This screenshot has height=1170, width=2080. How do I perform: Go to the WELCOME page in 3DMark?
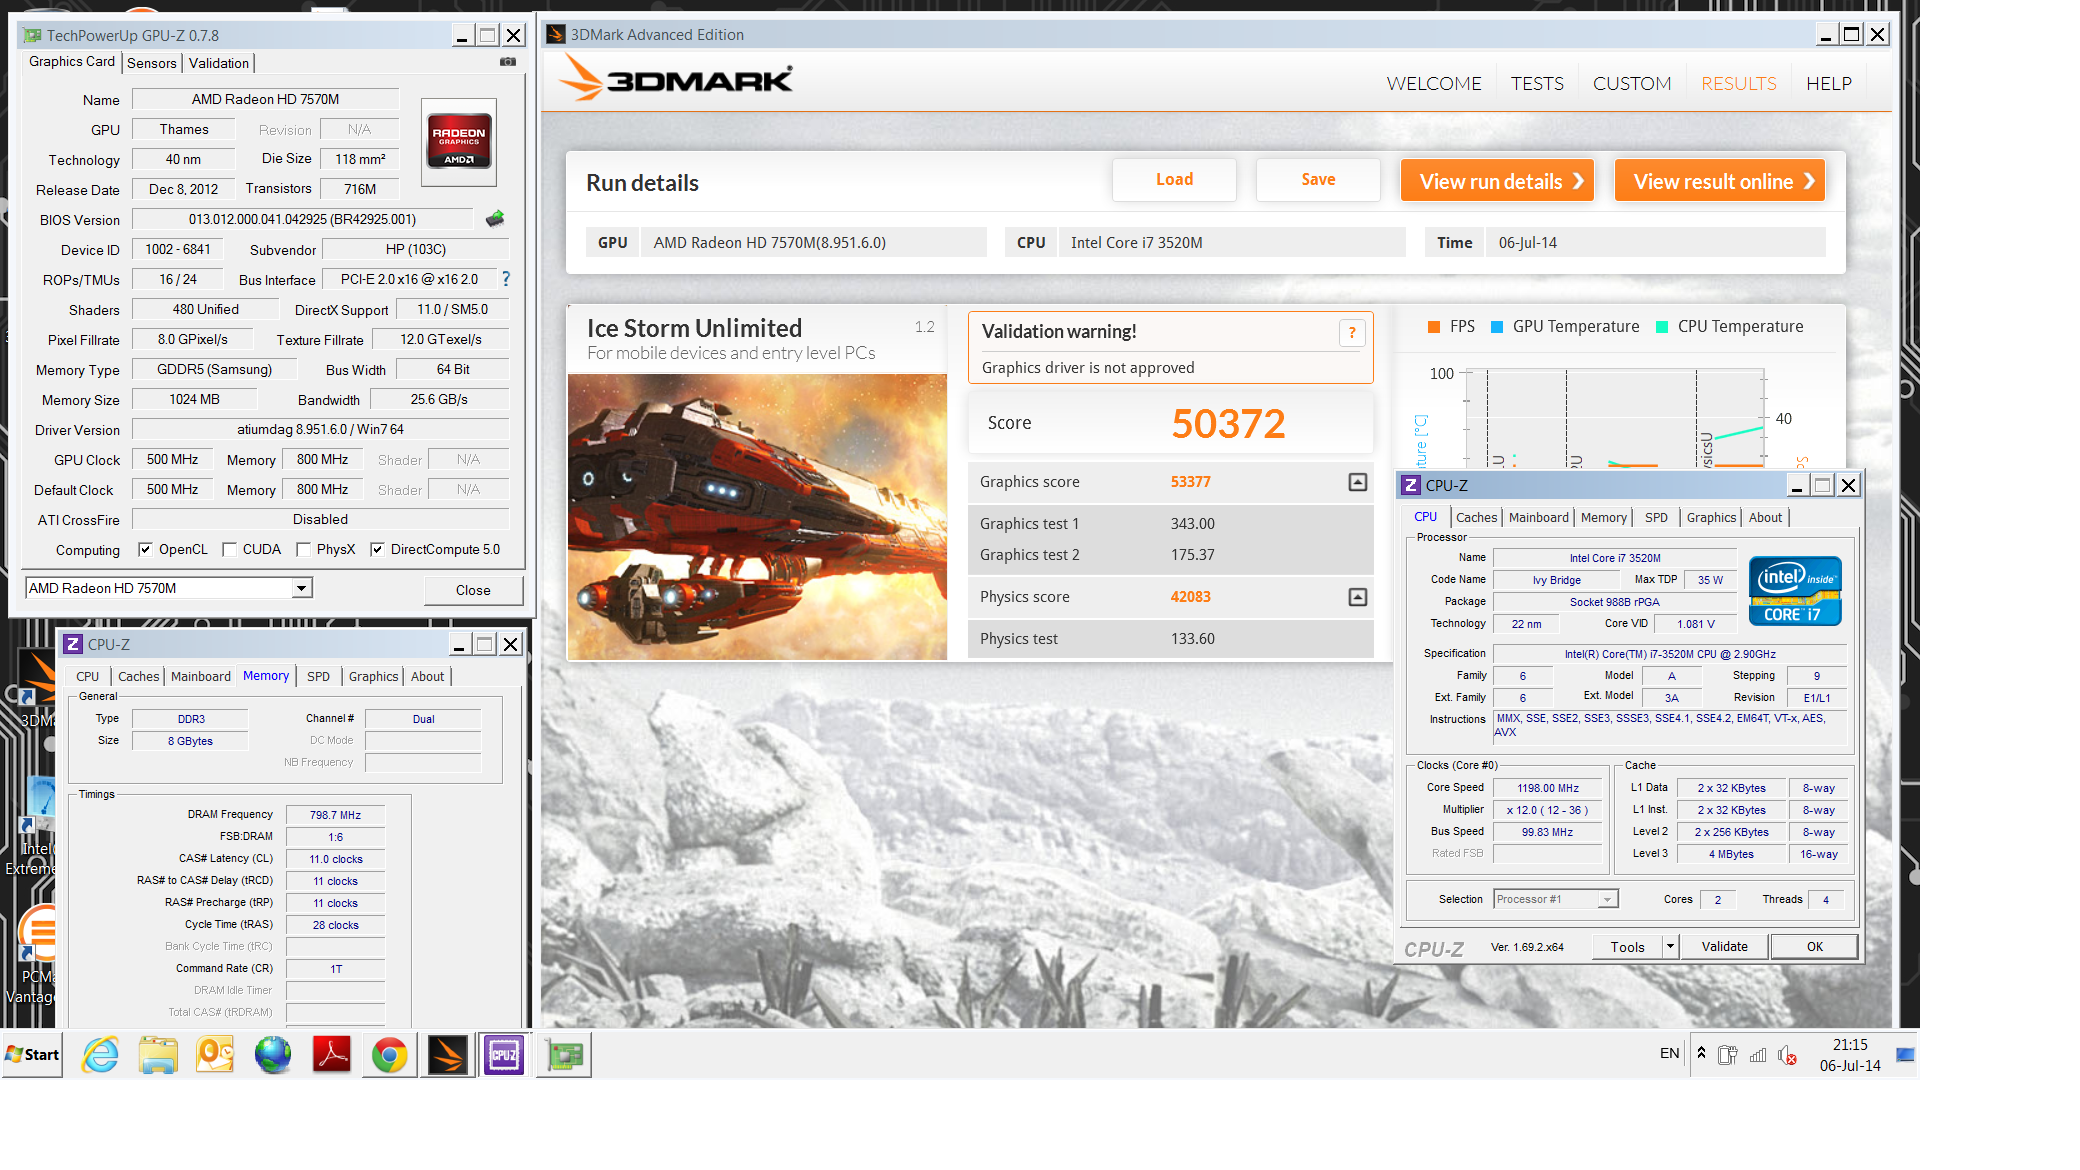1434,84
